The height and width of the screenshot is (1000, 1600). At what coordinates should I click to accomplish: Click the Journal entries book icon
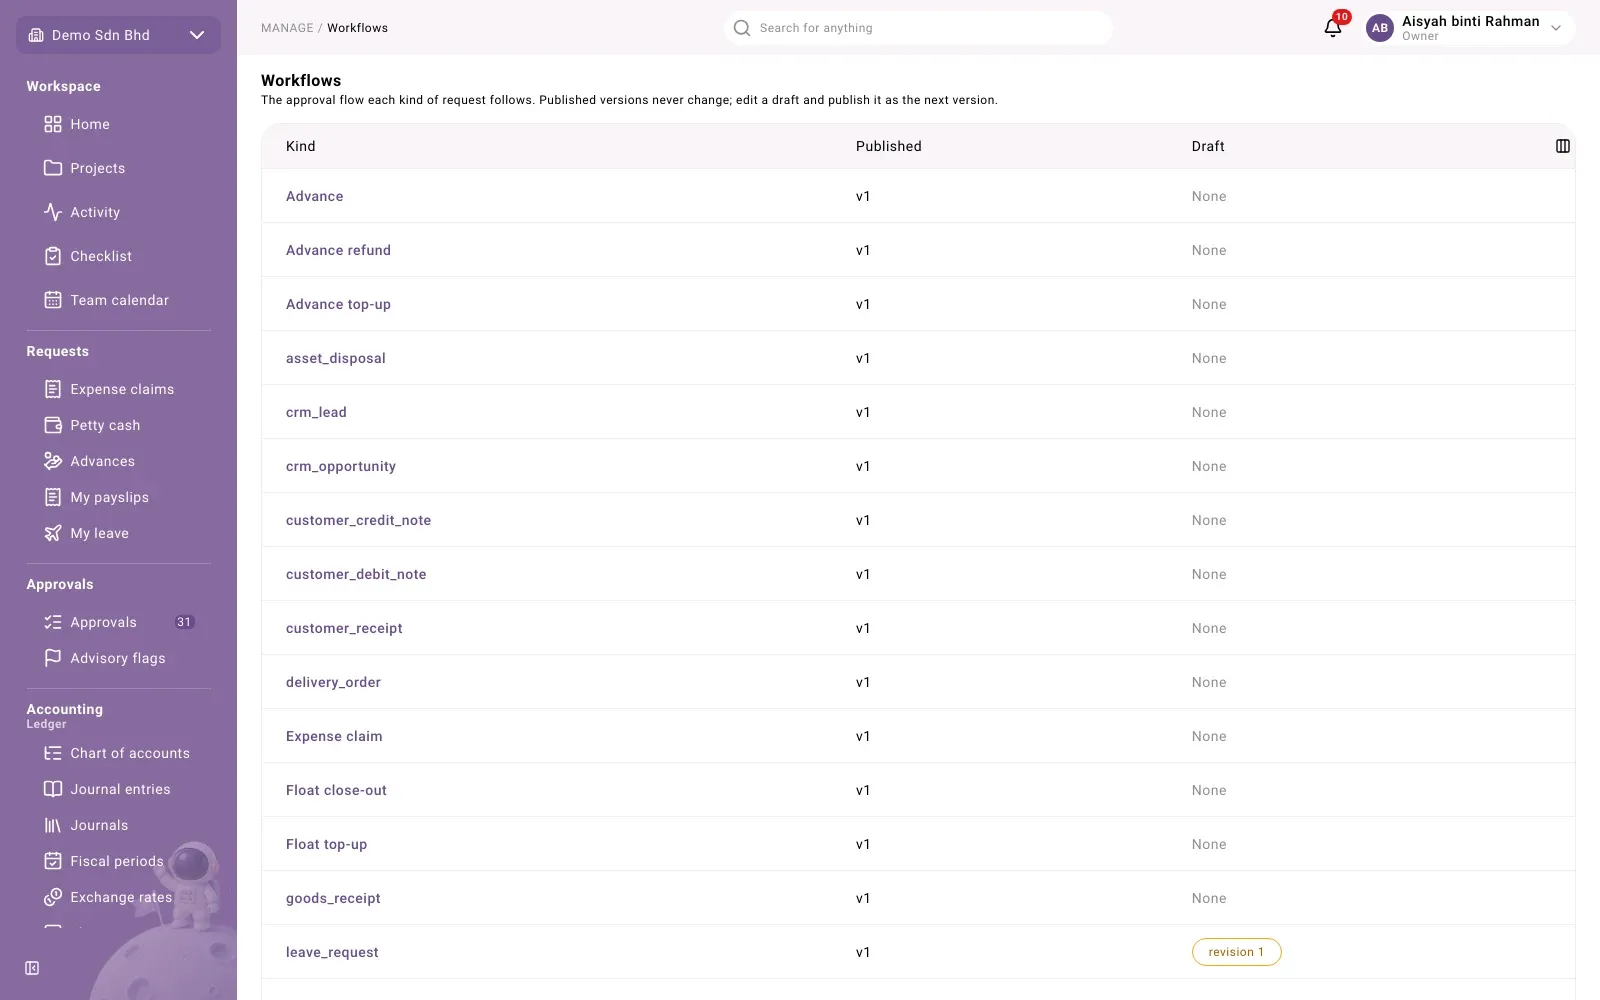click(x=53, y=789)
